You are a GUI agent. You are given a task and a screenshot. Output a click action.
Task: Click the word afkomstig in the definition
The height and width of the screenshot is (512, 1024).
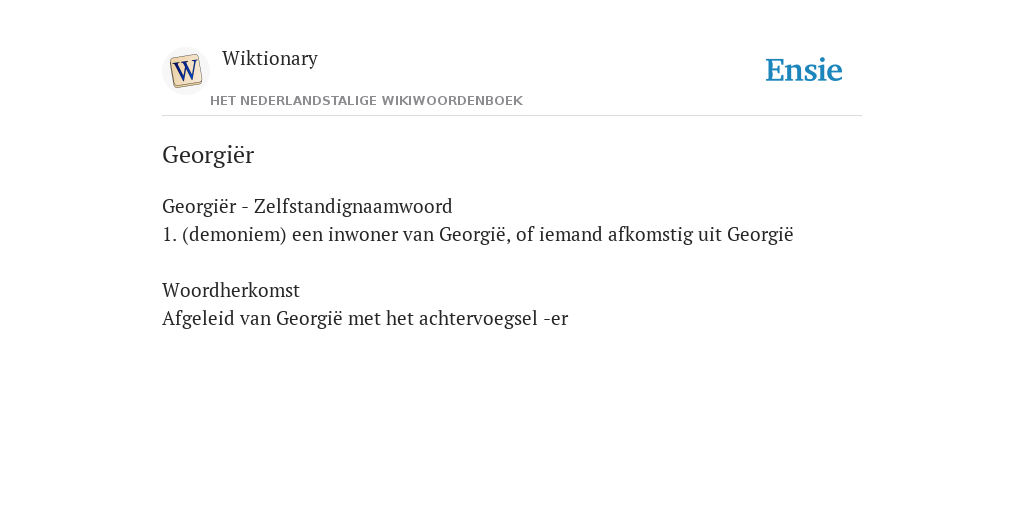(650, 234)
